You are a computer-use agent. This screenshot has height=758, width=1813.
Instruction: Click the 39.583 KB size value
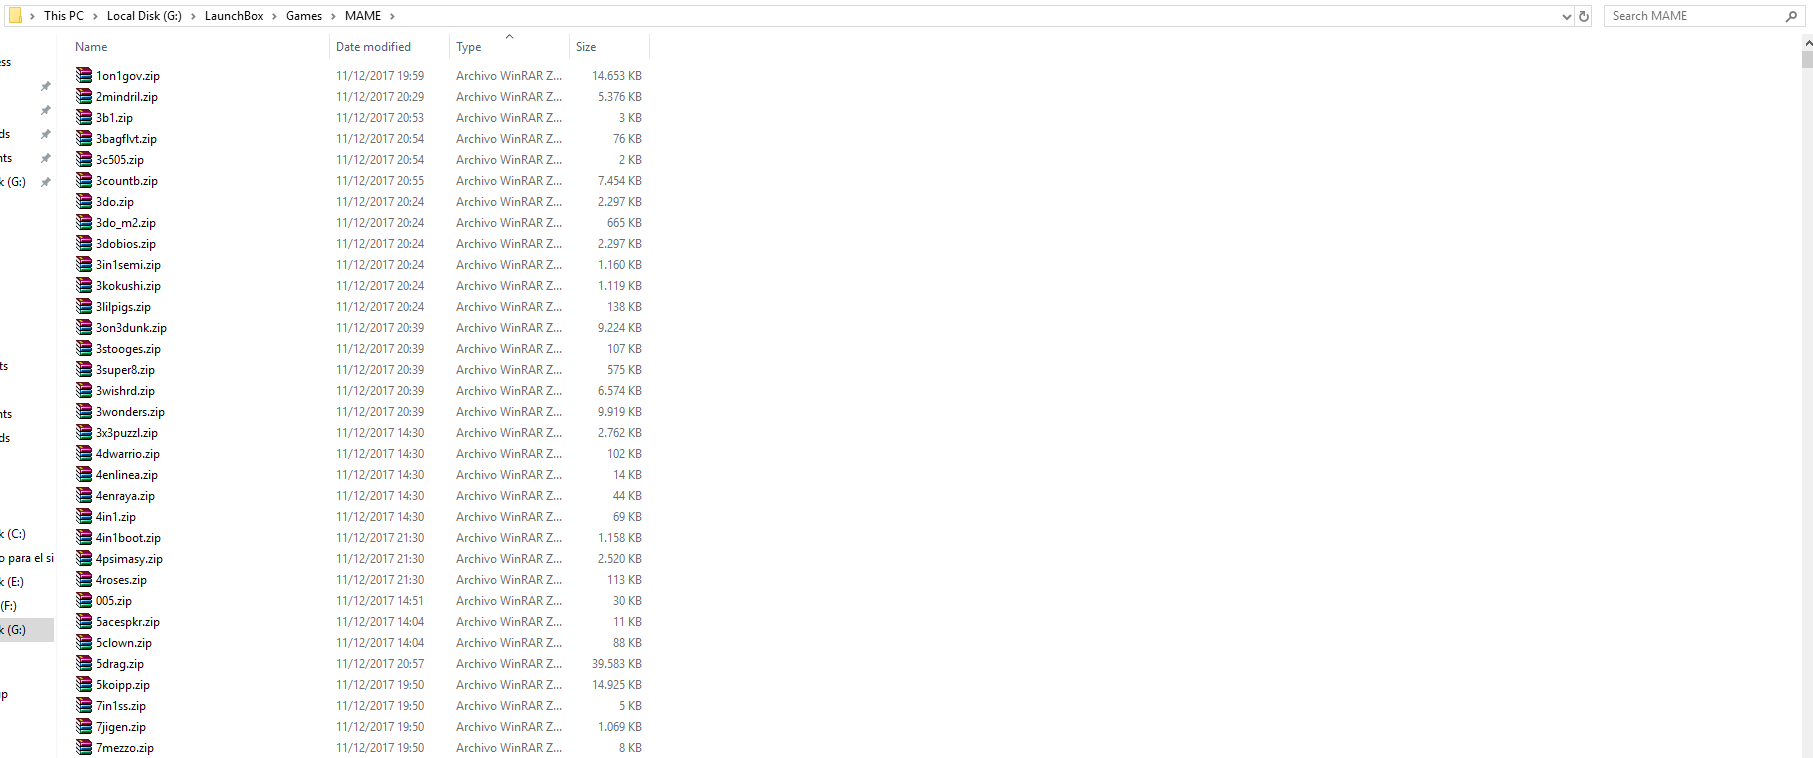tap(617, 664)
